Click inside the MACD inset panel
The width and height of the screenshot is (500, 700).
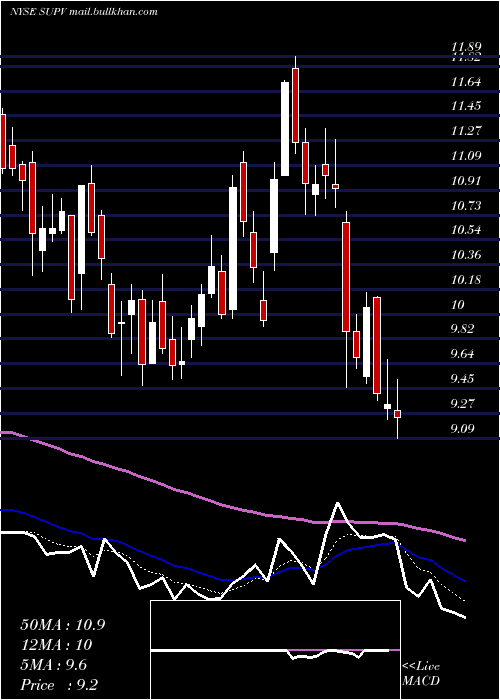point(275,650)
